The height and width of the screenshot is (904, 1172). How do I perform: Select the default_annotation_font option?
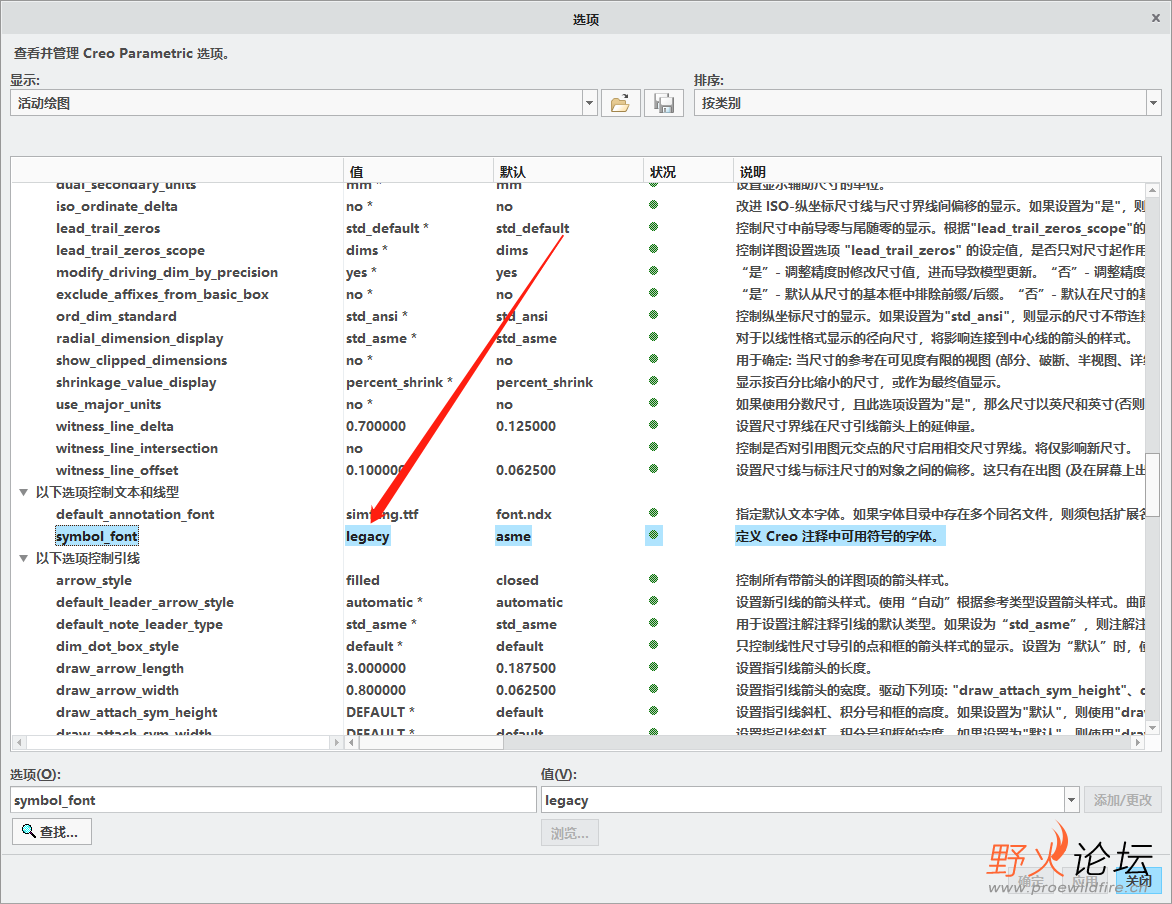coord(135,514)
